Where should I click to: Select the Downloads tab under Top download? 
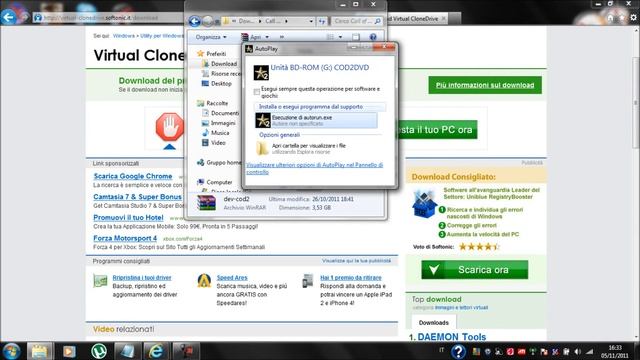[x=433, y=322]
